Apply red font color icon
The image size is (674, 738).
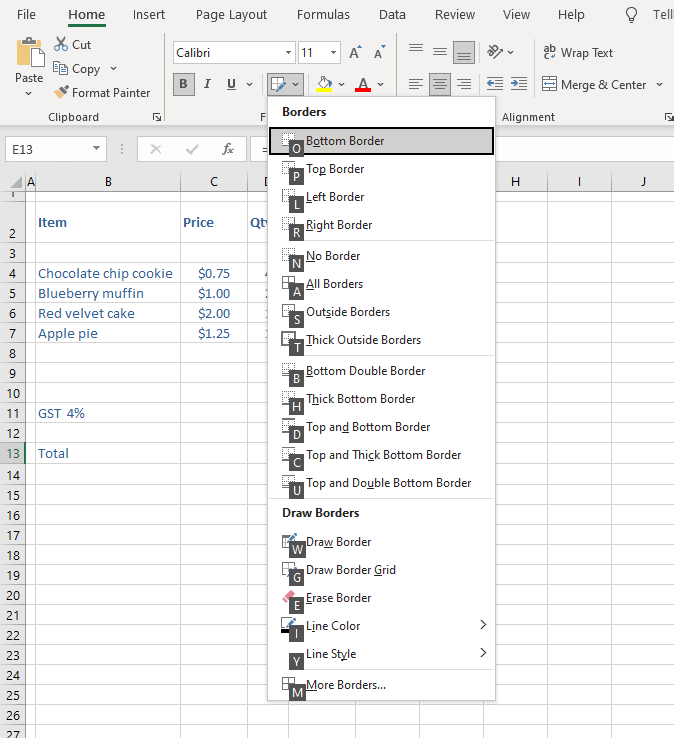[x=363, y=84]
